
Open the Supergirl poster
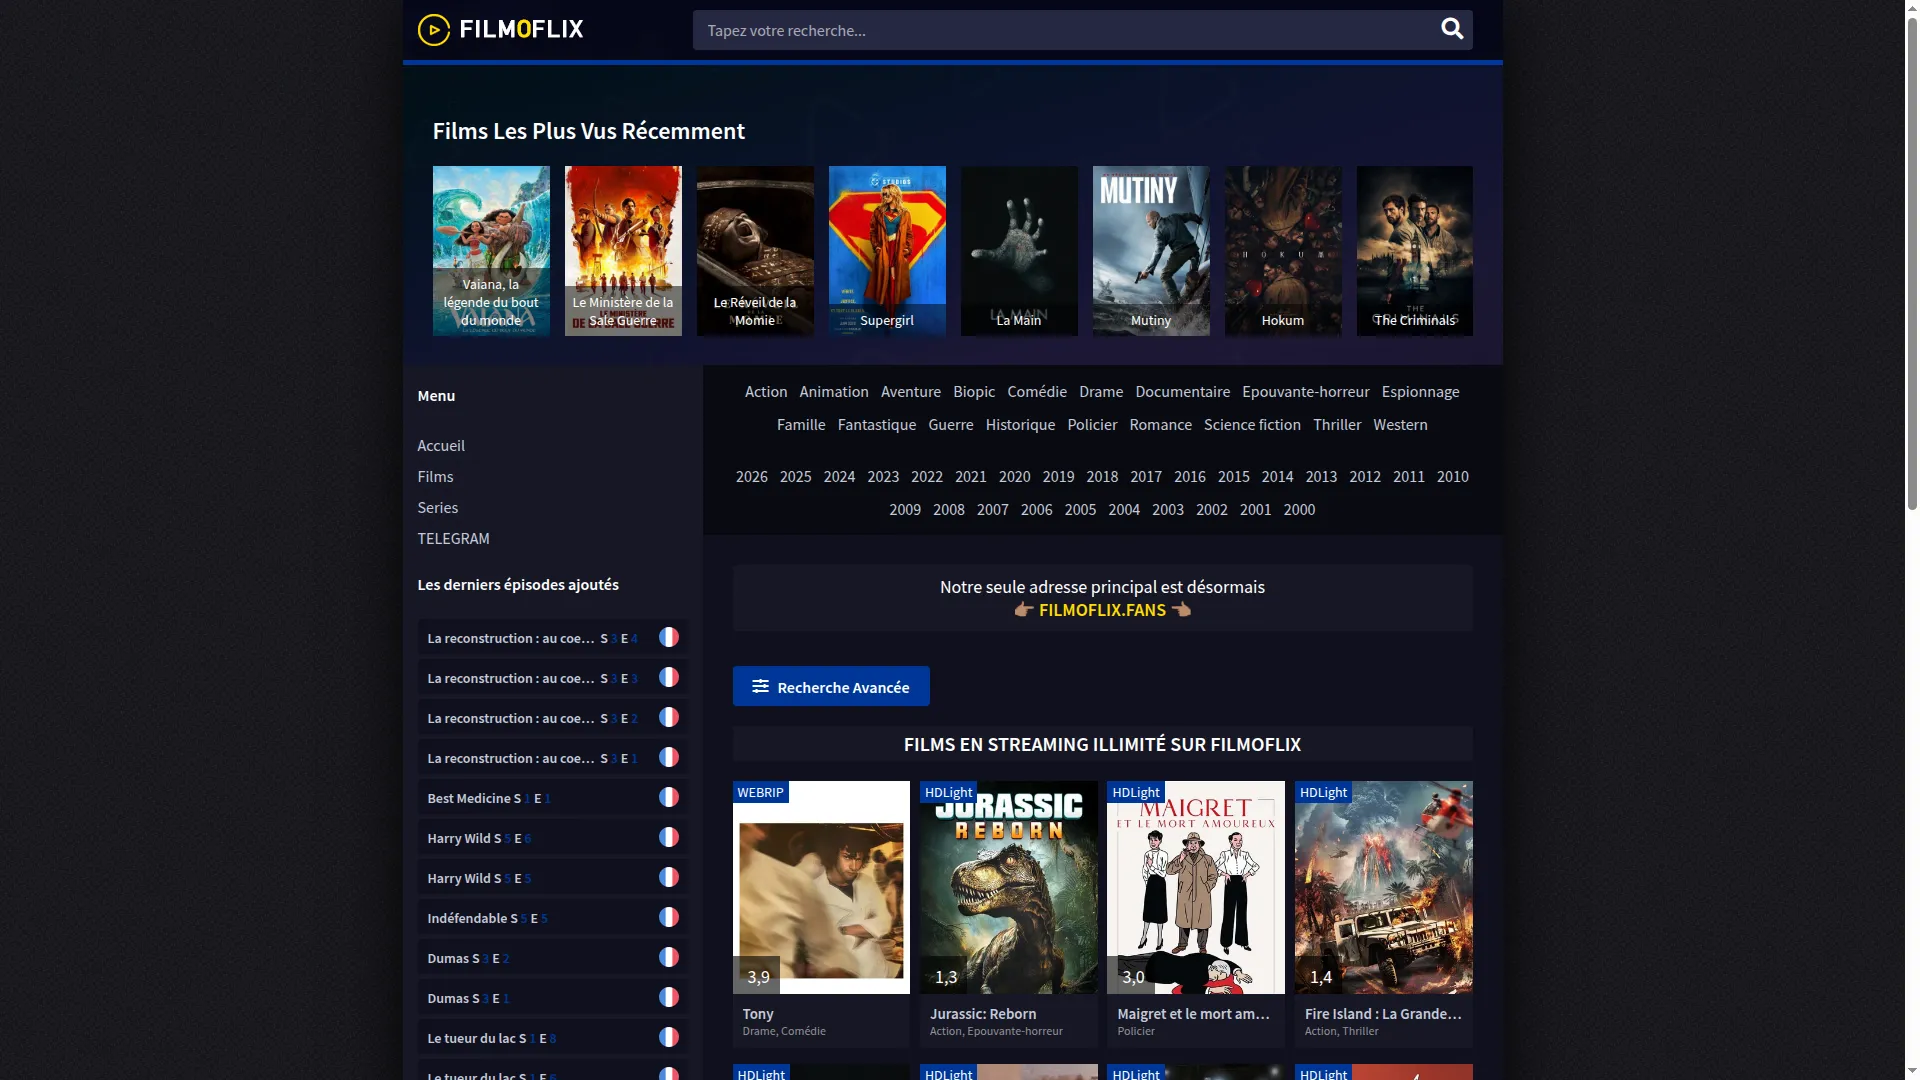click(887, 251)
